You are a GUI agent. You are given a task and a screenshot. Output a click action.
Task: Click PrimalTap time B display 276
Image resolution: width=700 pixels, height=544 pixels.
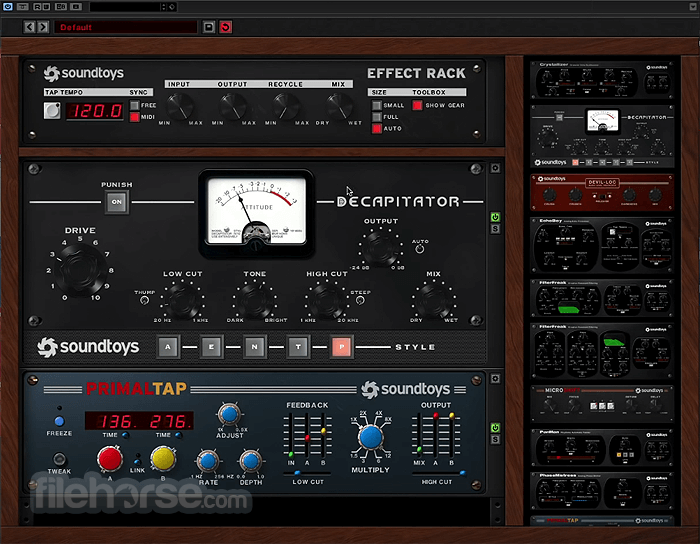click(x=168, y=421)
